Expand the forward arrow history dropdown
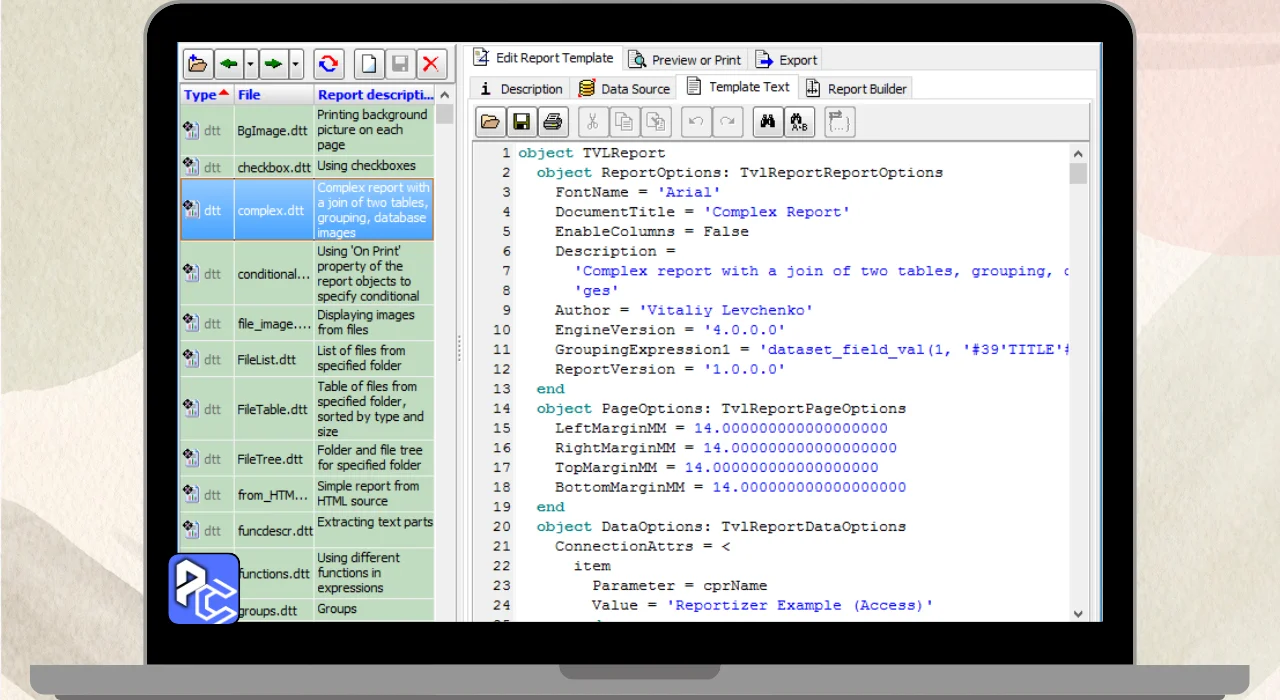Viewport: 1280px width, 700px height. [x=296, y=65]
